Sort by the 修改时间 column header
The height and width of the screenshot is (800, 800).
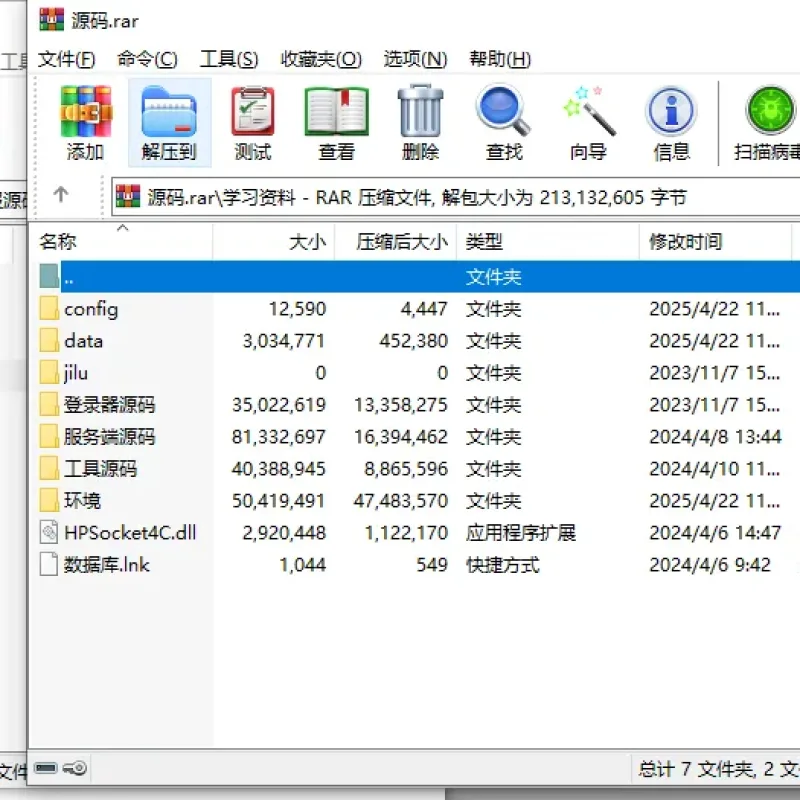[x=715, y=241]
